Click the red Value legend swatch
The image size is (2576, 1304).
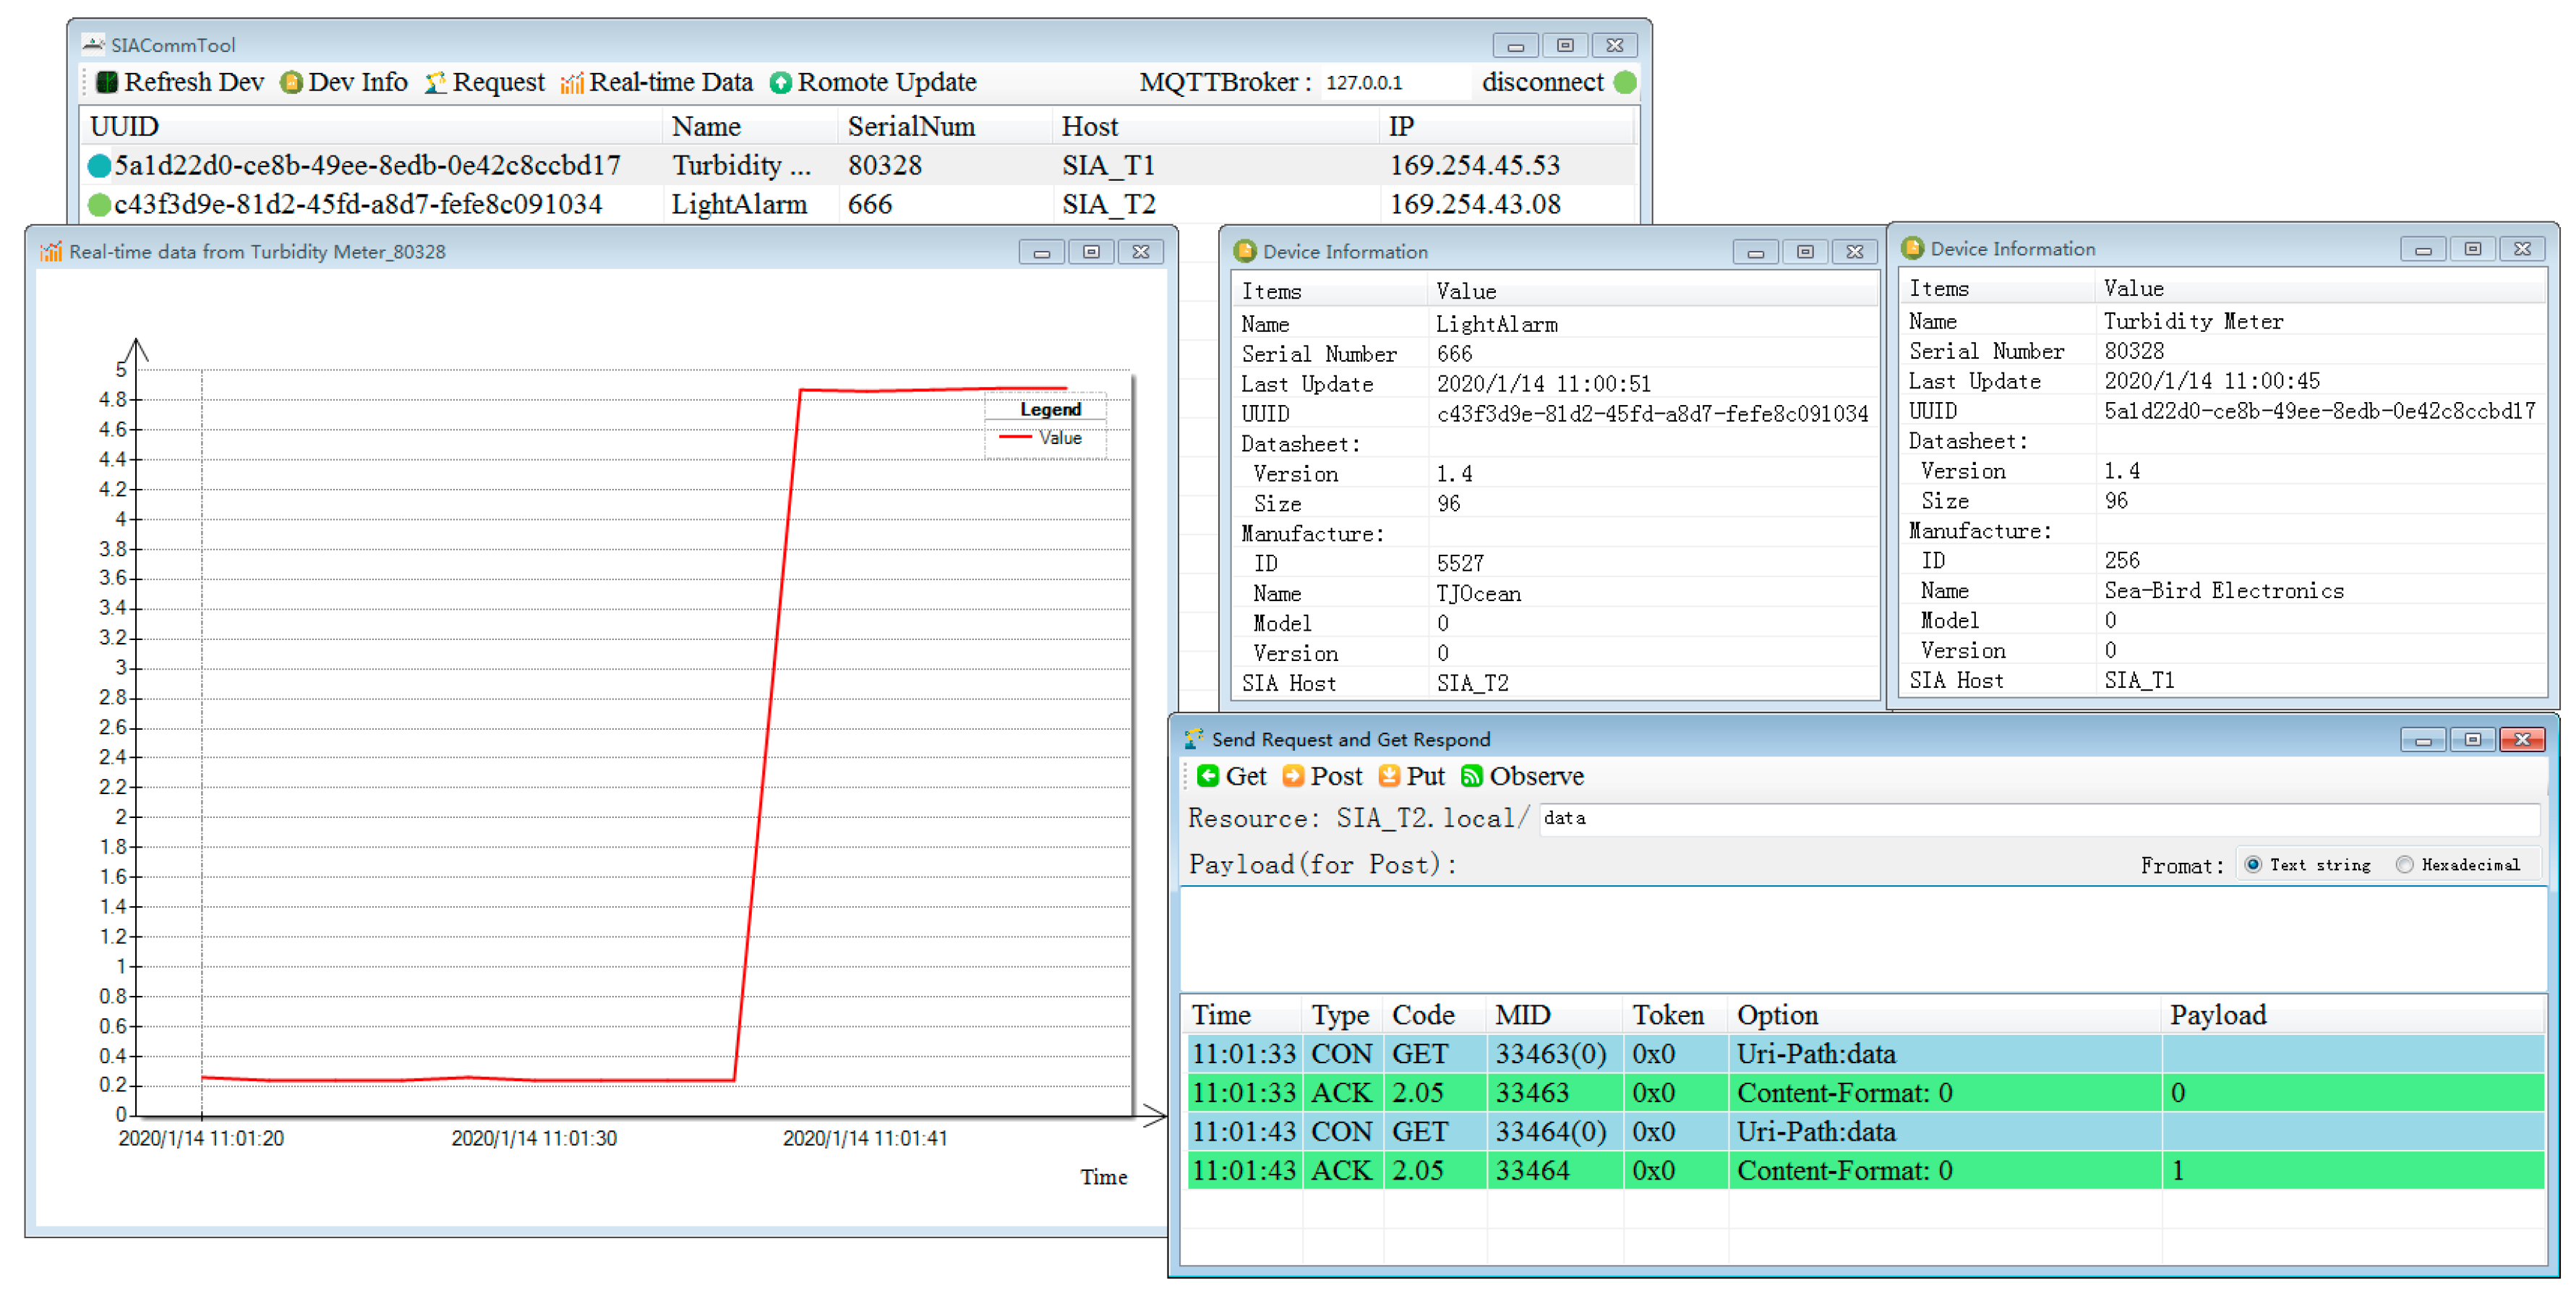tap(1015, 438)
